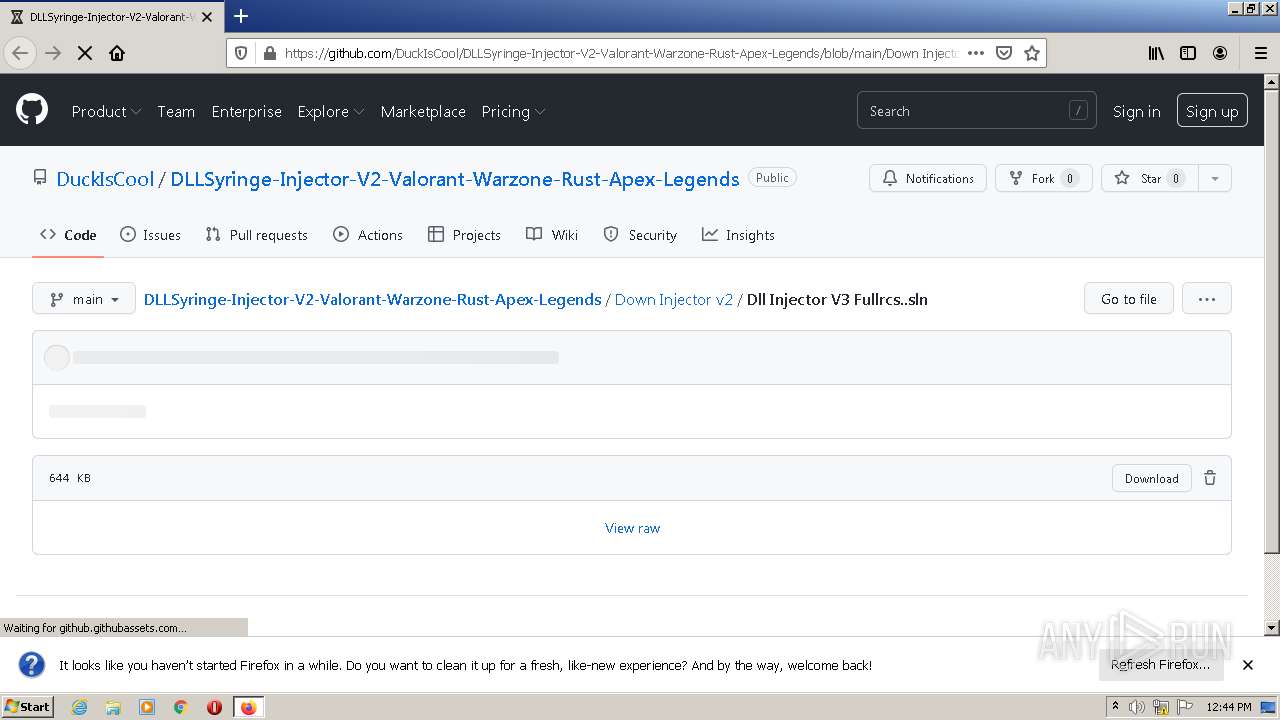The width and height of the screenshot is (1280, 720).
Task: Click the volume speaker tray icon
Action: pyautogui.click(x=1138, y=707)
